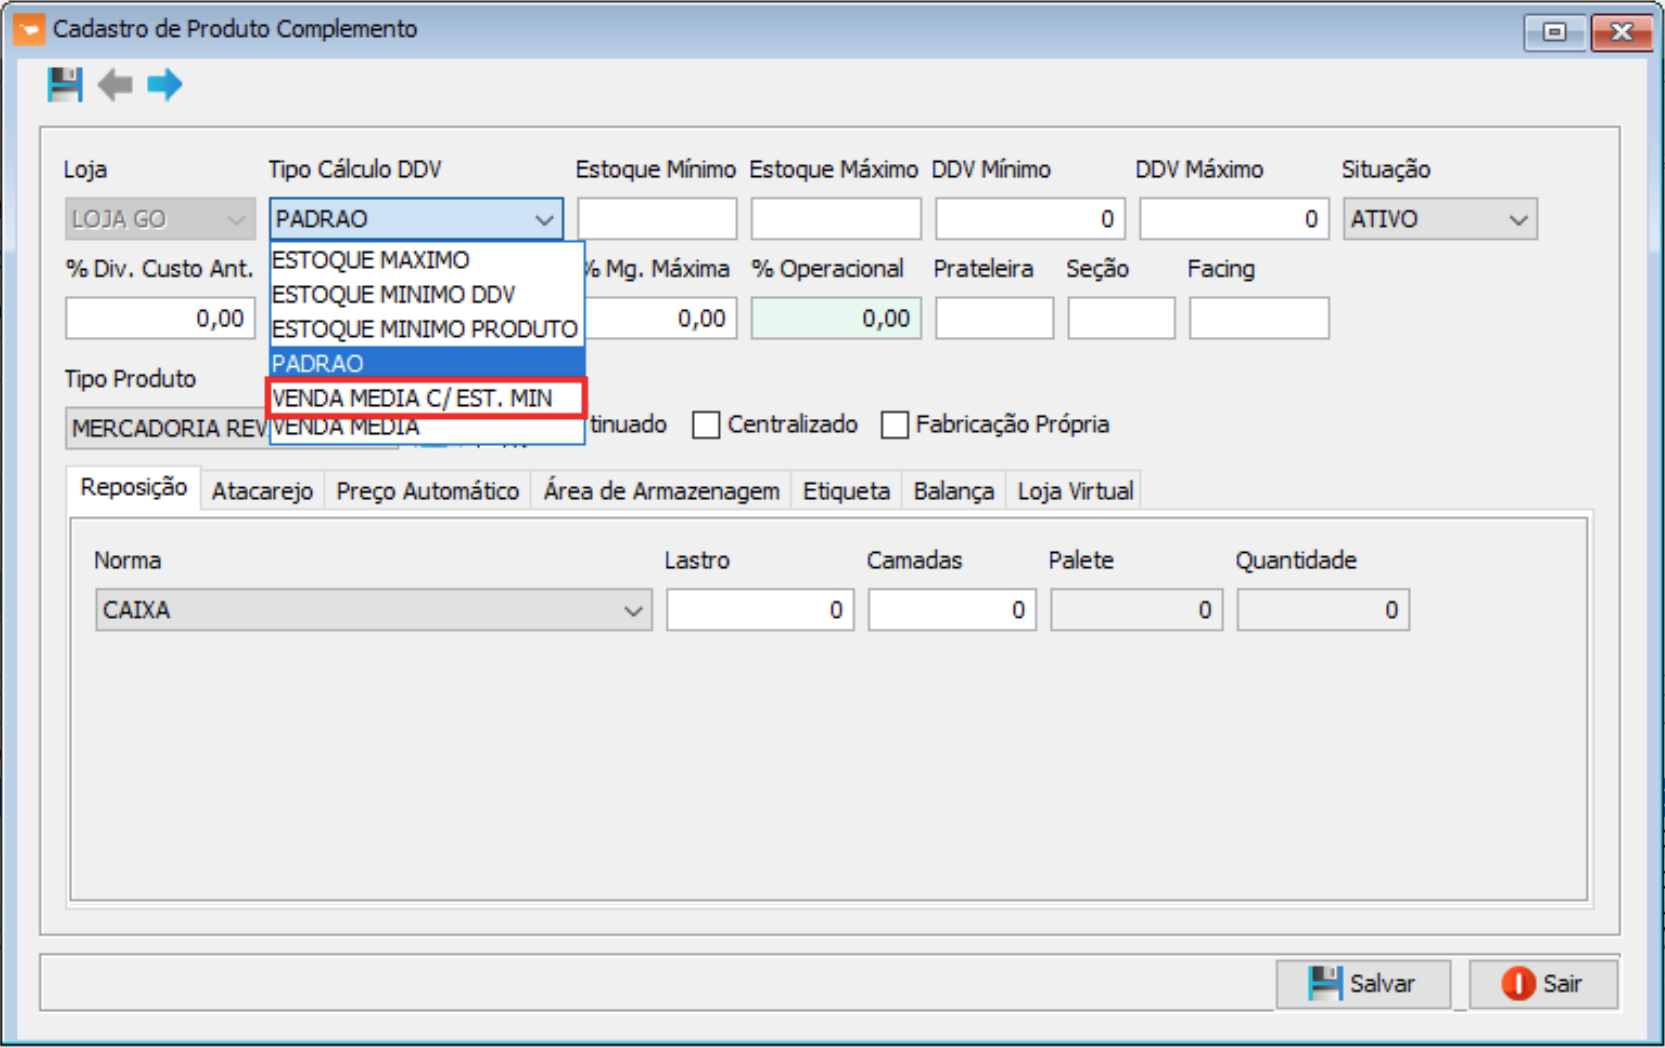Screen dimensions: 1665x1048
Task: Click the Sair button
Action: 1543,984
